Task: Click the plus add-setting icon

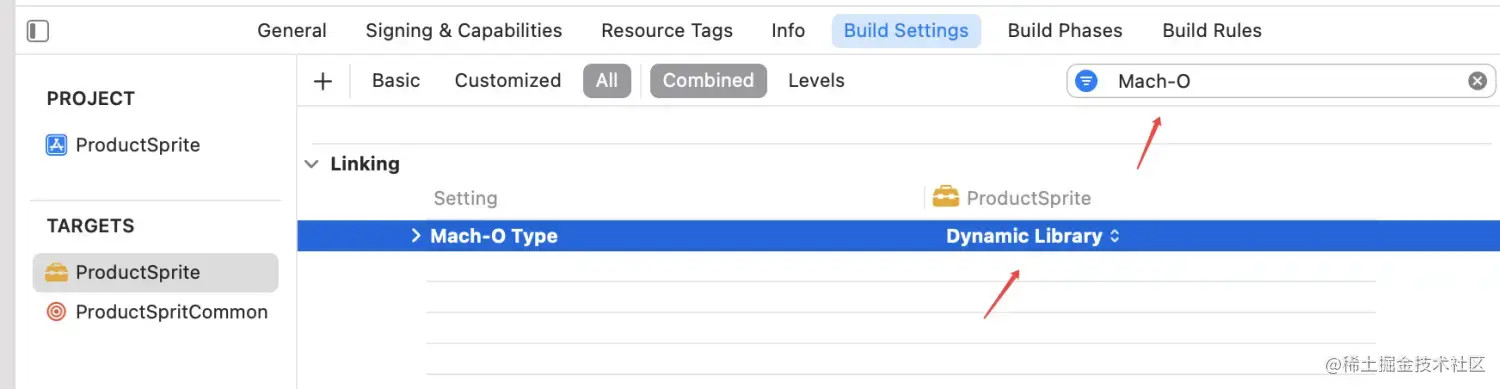Action: pos(322,81)
